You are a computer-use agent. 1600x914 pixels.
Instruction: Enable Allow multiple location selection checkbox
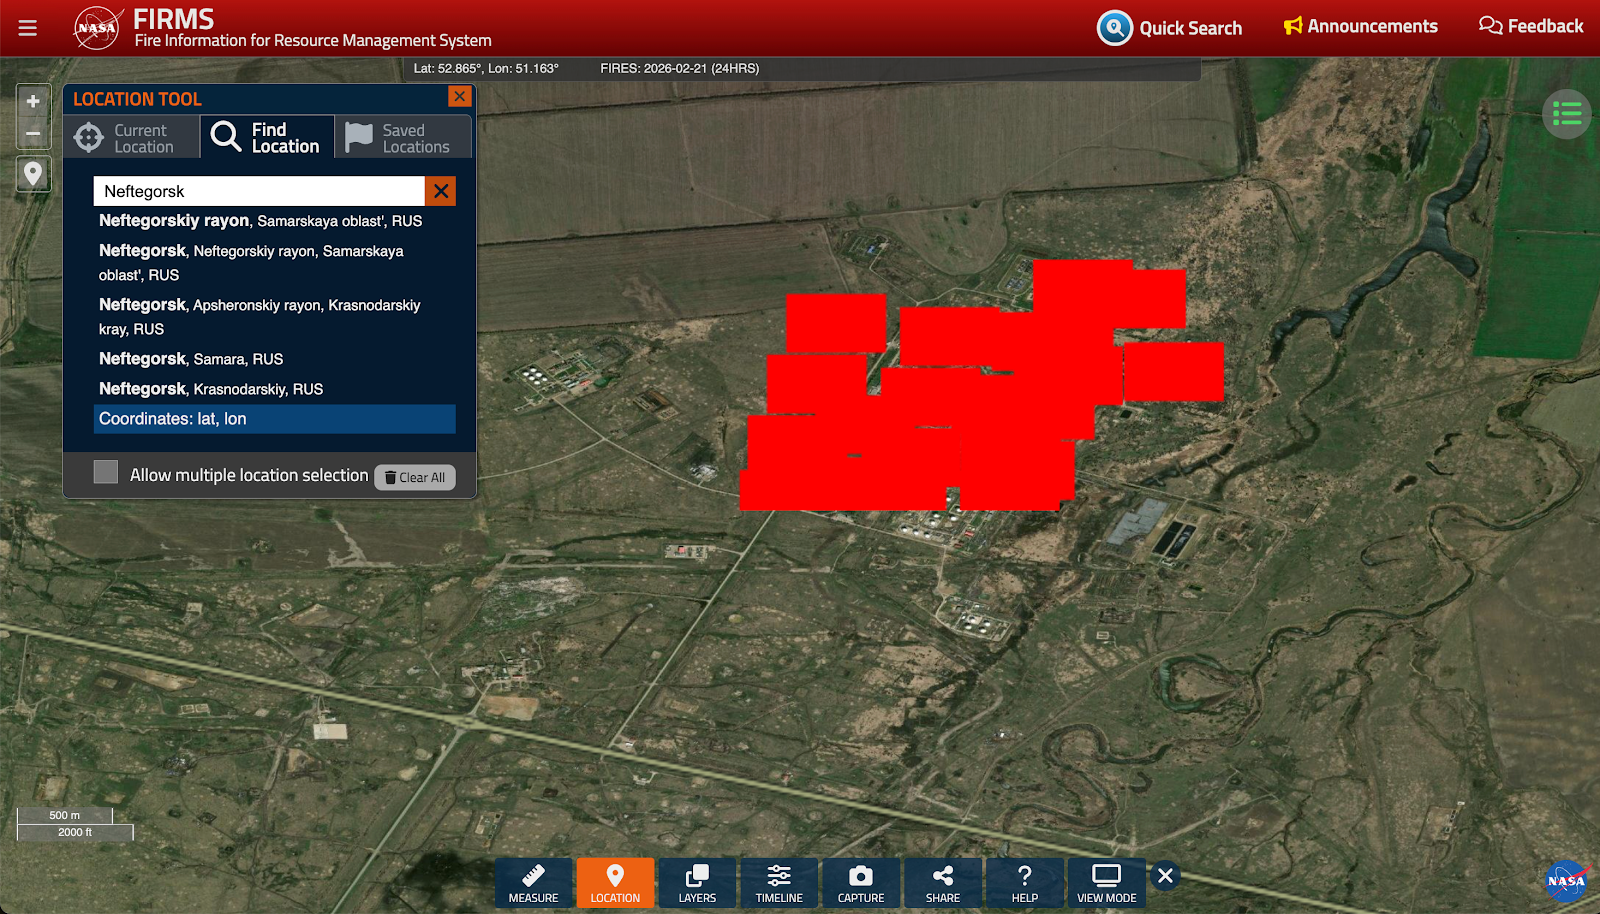pyautogui.click(x=106, y=472)
